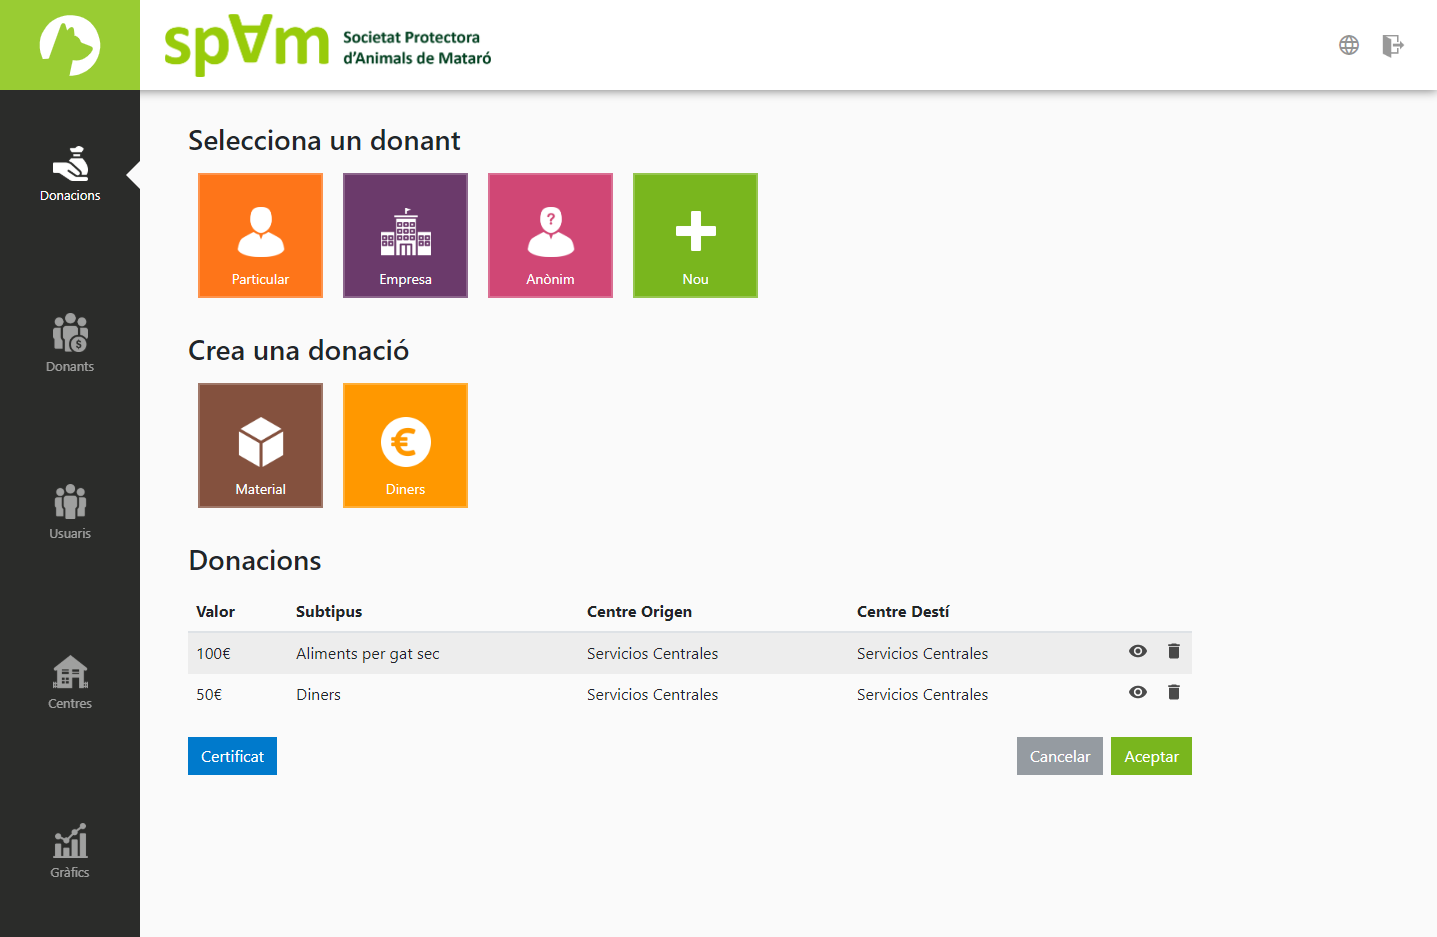1437x937 pixels.
Task: Create a Material donation tile
Action: 260,445
